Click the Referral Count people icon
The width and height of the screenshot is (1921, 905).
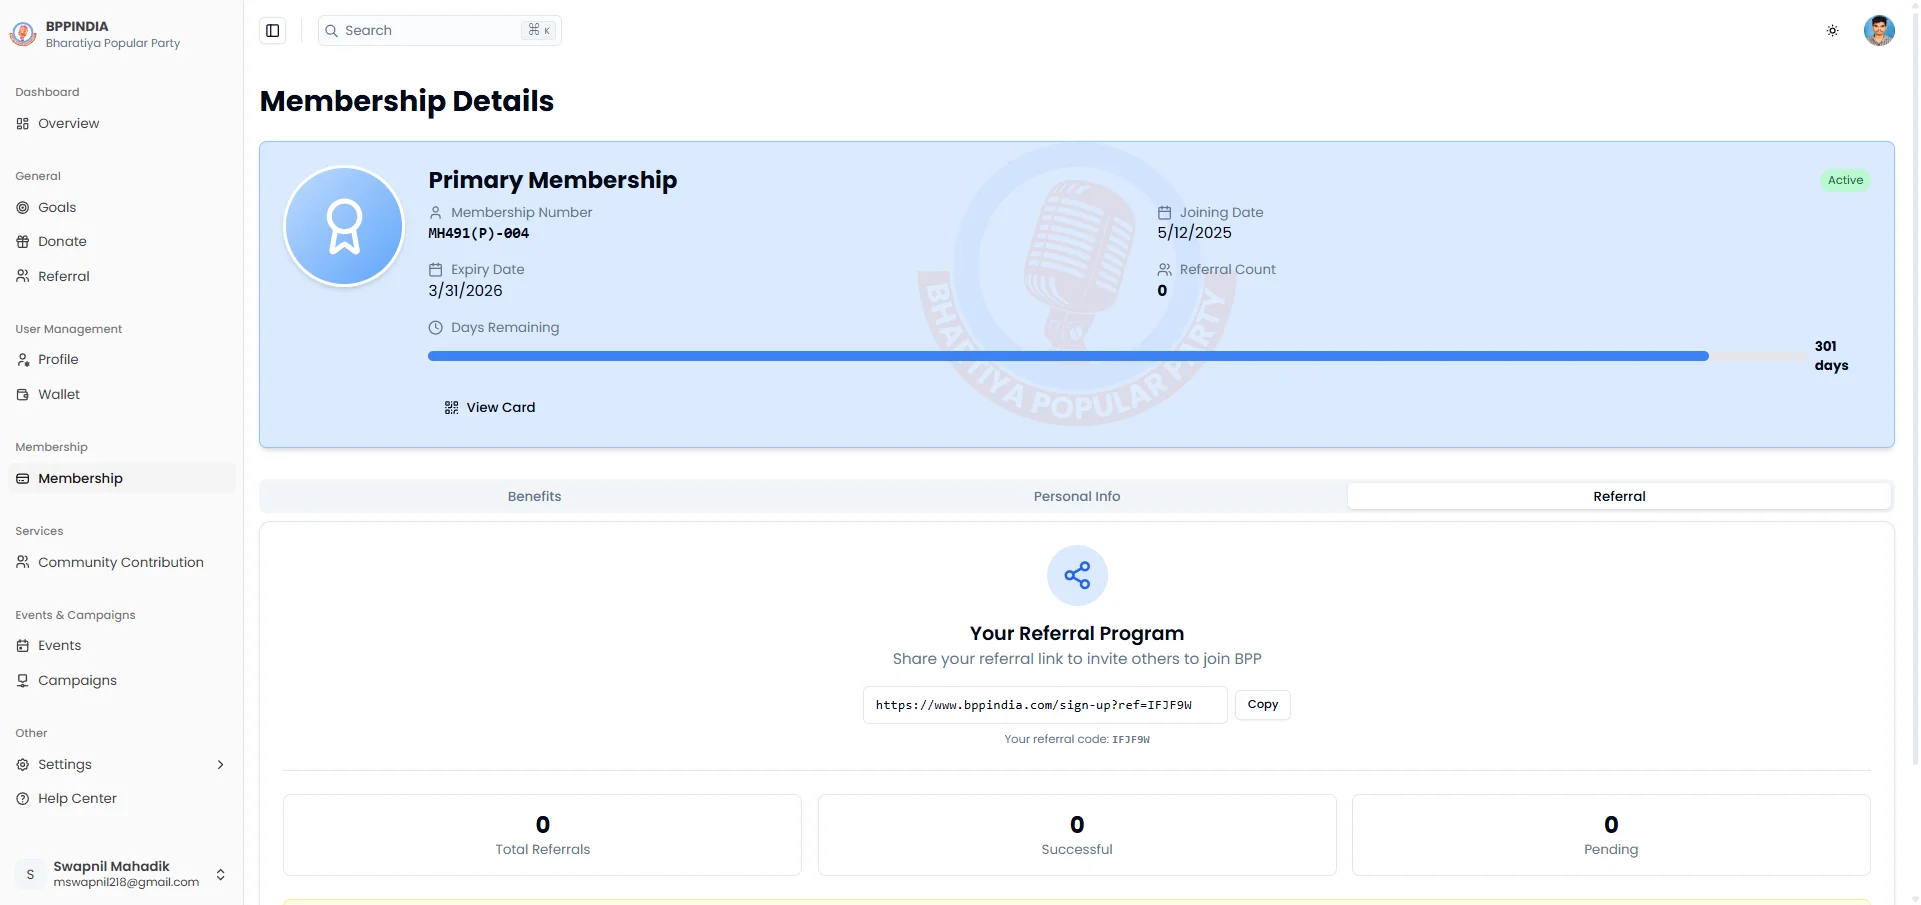pyautogui.click(x=1165, y=270)
